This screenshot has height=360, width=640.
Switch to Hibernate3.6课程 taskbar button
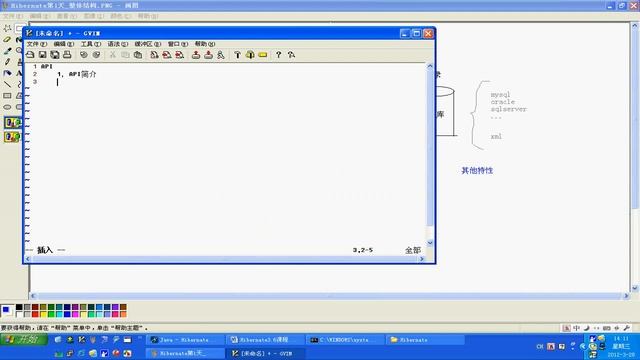click(265, 340)
